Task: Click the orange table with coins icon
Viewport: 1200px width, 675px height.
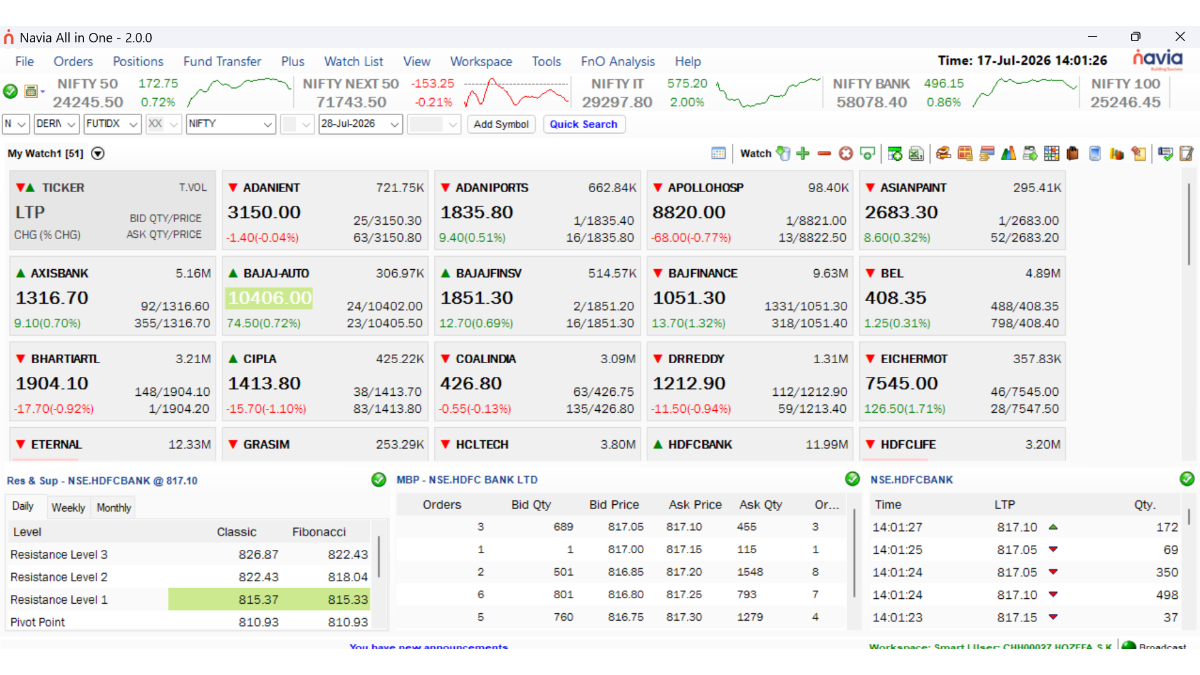Action: [965, 153]
